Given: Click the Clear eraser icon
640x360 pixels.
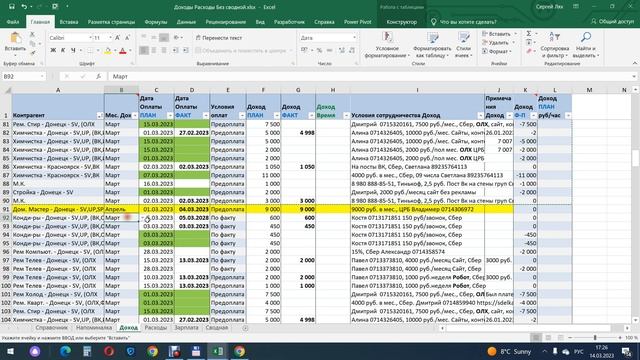Looking at the screenshot, I should click(529, 51).
